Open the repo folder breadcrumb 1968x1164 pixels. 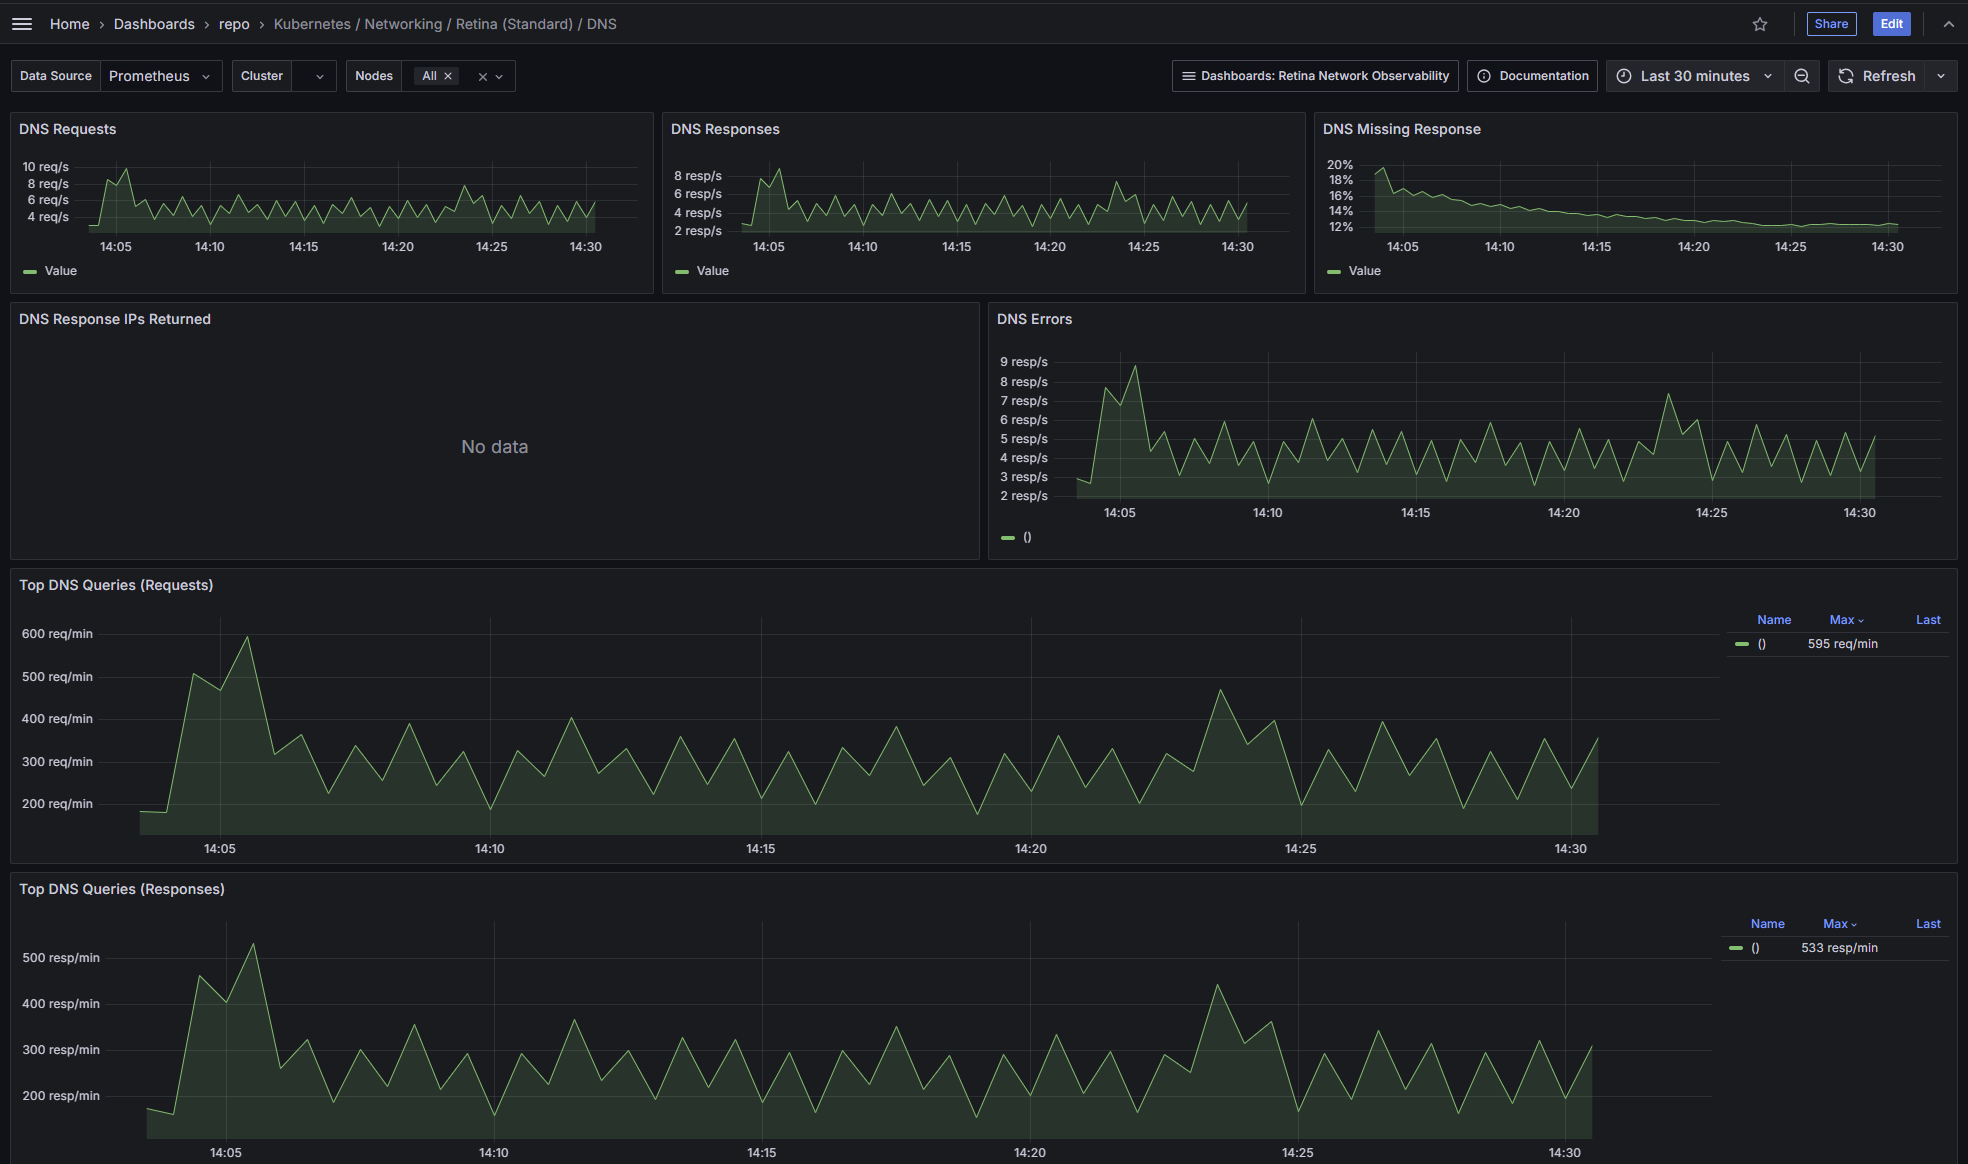tap(234, 24)
